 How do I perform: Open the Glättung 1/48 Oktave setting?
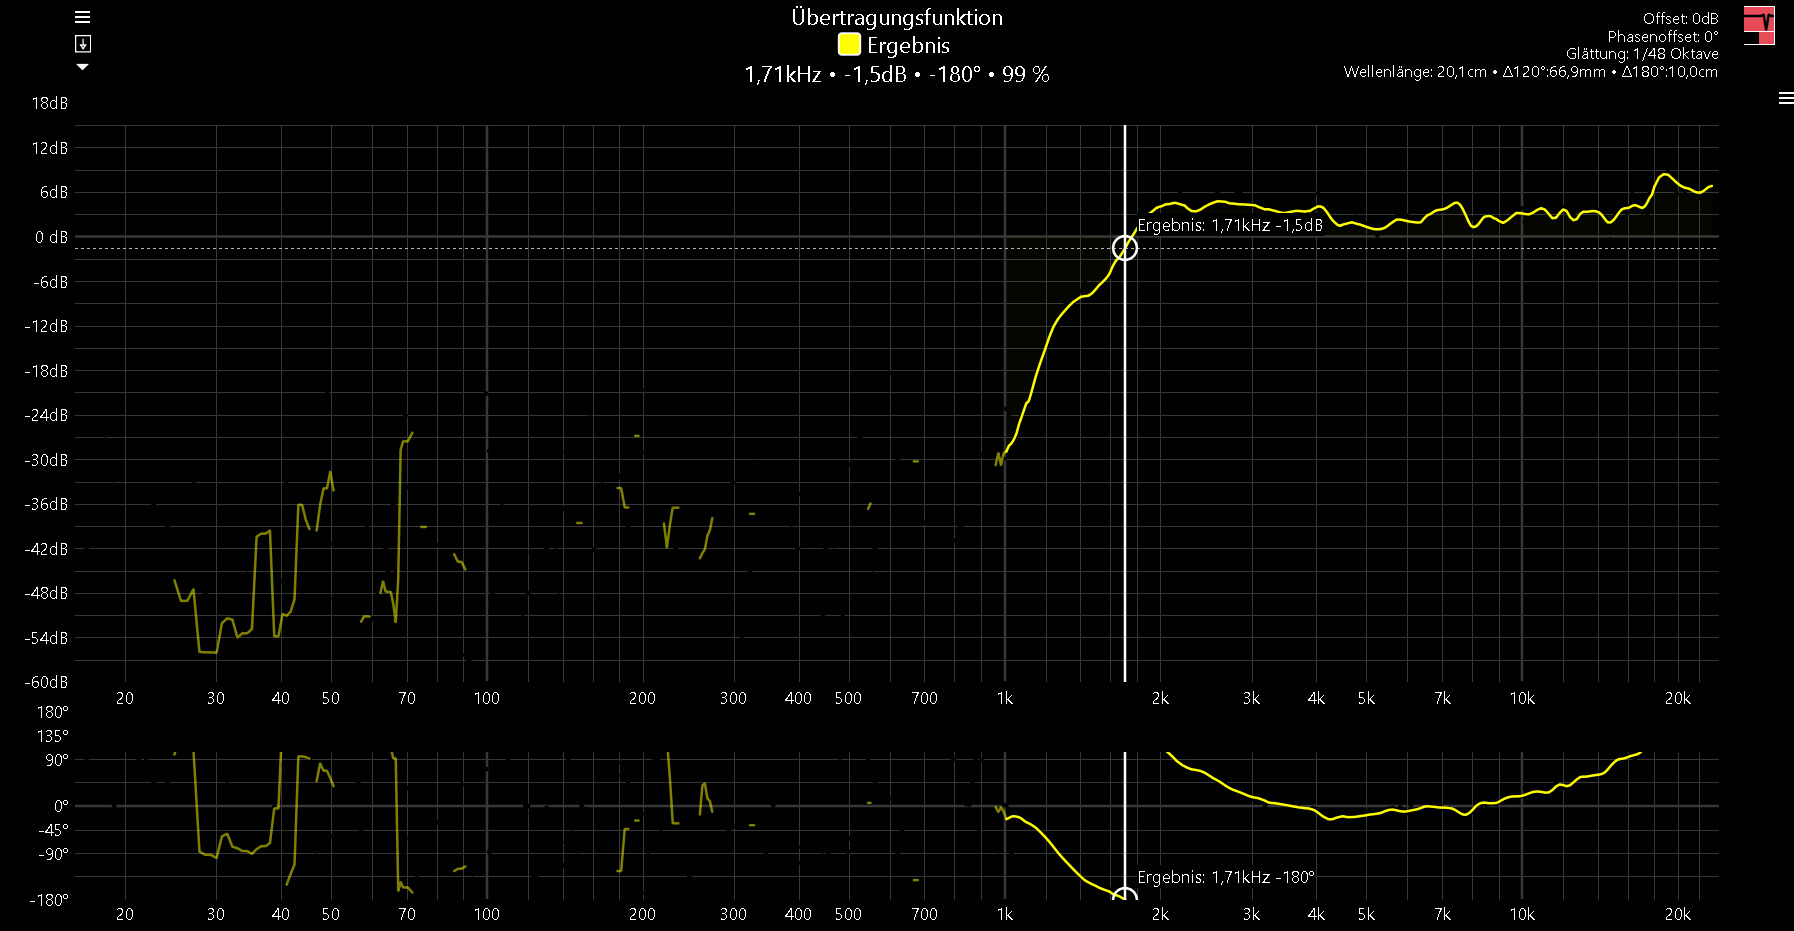tap(1642, 54)
